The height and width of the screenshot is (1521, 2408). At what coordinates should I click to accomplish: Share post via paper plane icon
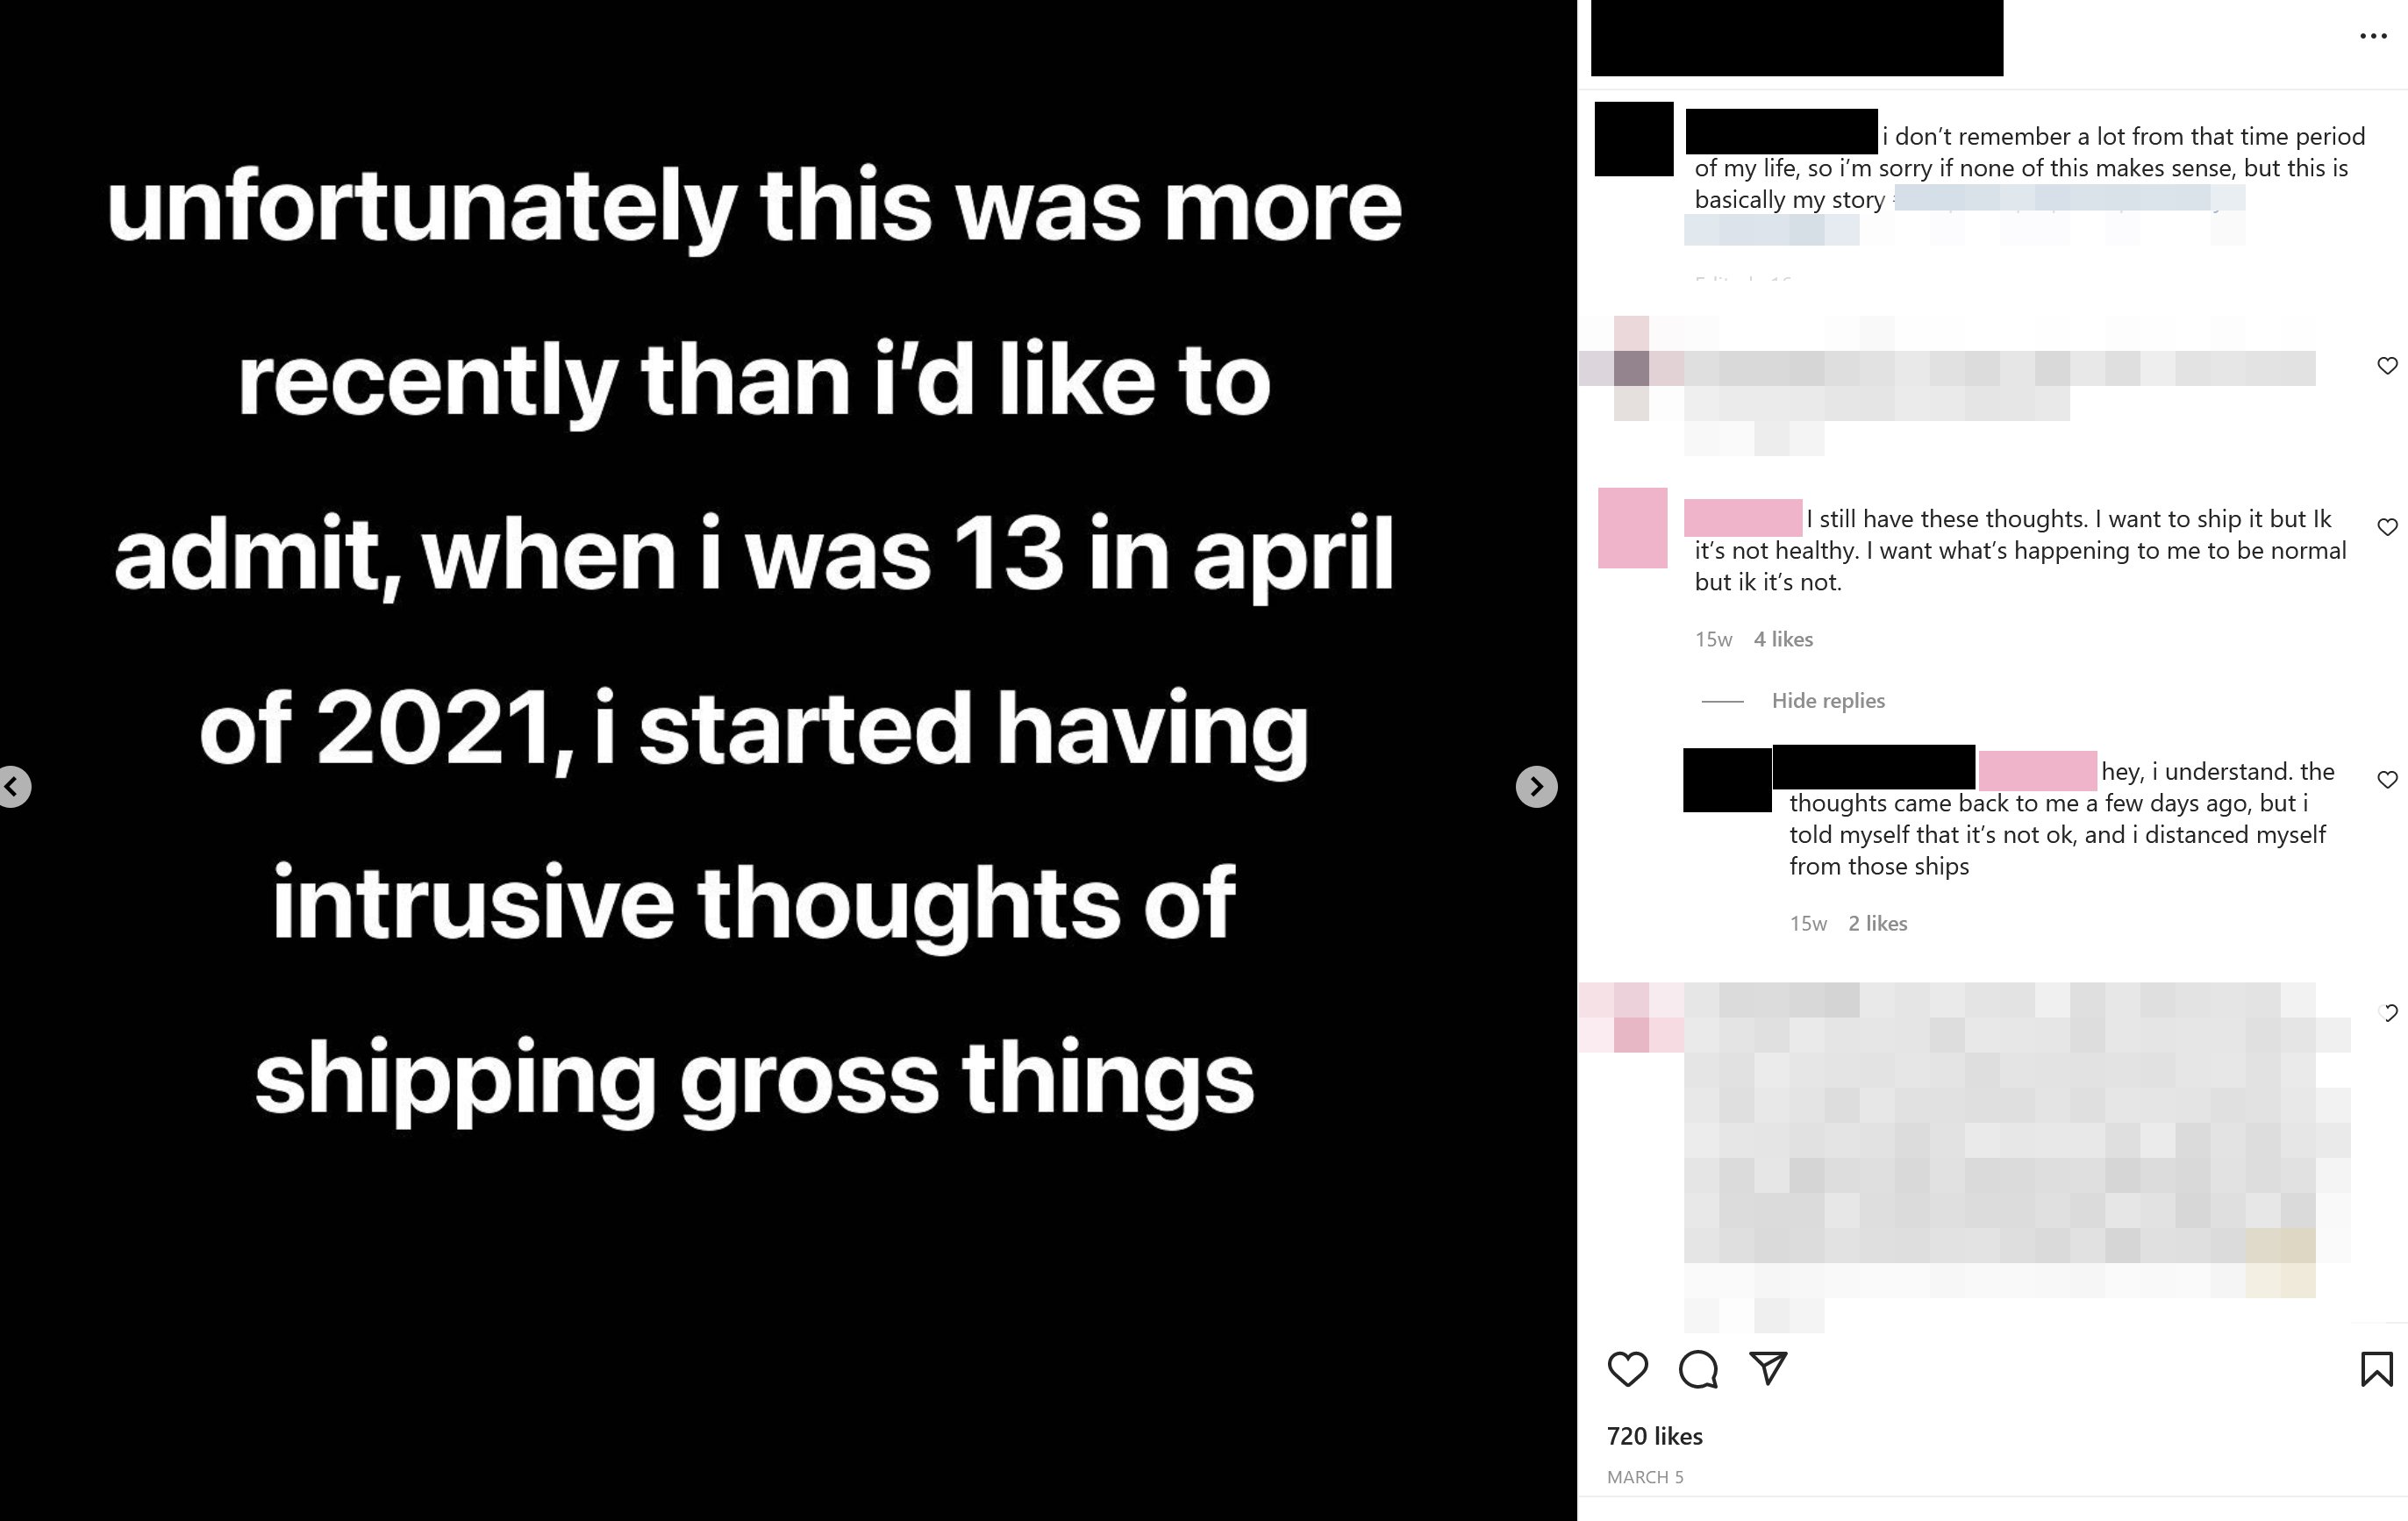pos(1768,1368)
